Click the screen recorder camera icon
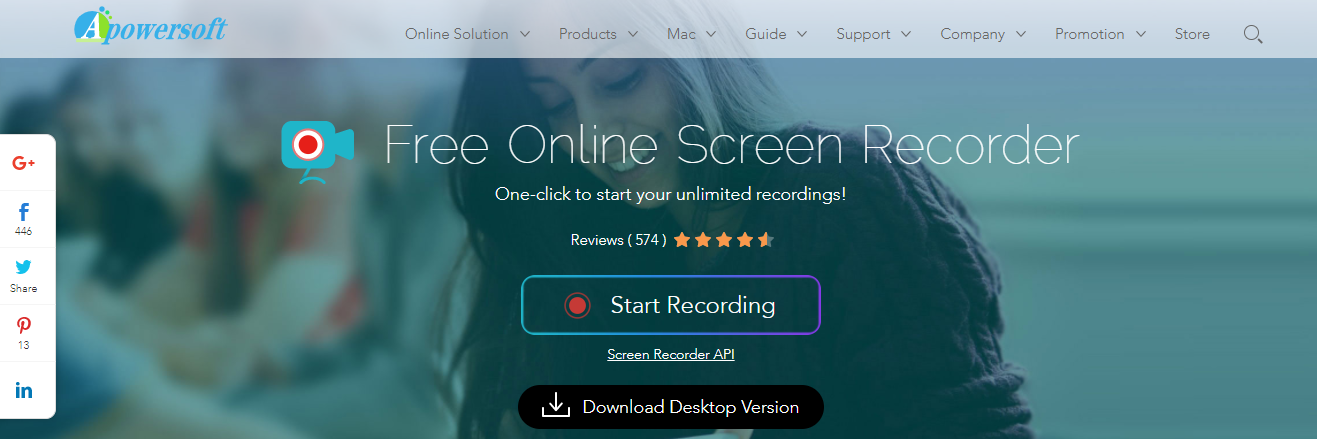 317,152
